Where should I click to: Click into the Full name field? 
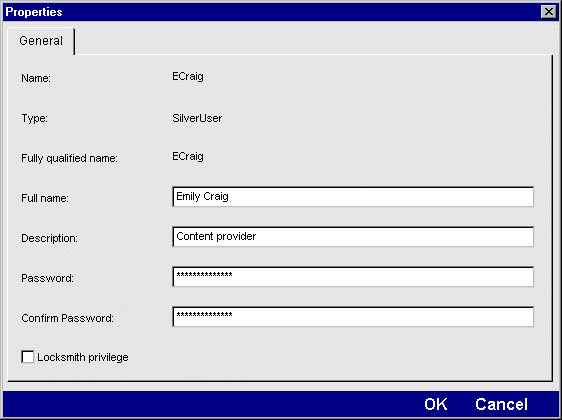[353, 196]
